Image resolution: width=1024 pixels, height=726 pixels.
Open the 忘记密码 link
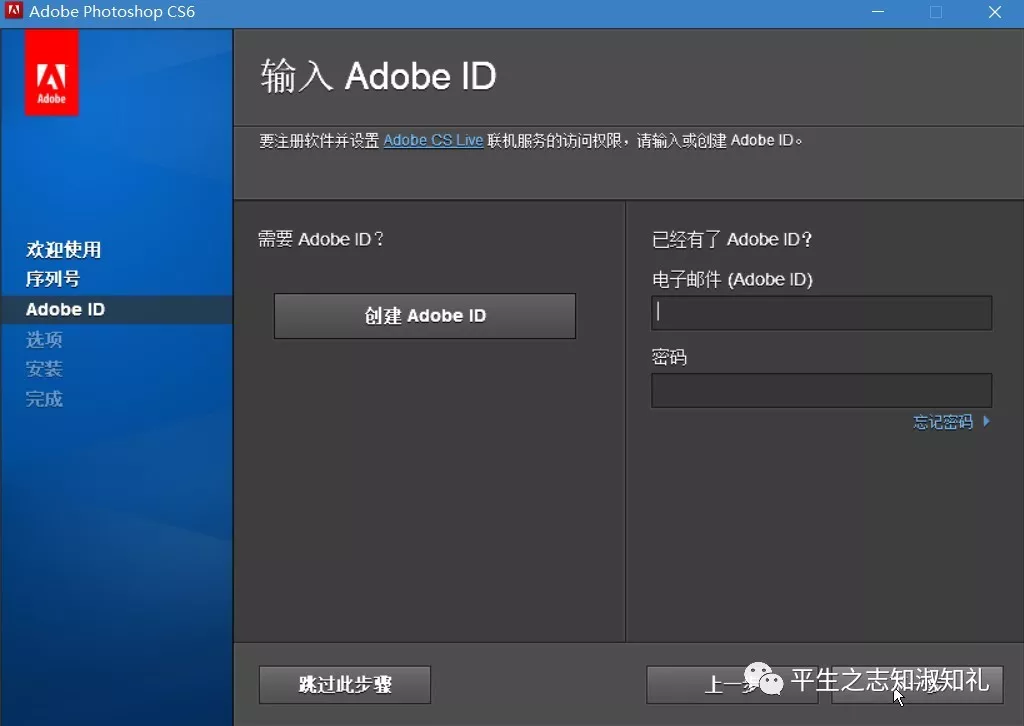click(951, 422)
